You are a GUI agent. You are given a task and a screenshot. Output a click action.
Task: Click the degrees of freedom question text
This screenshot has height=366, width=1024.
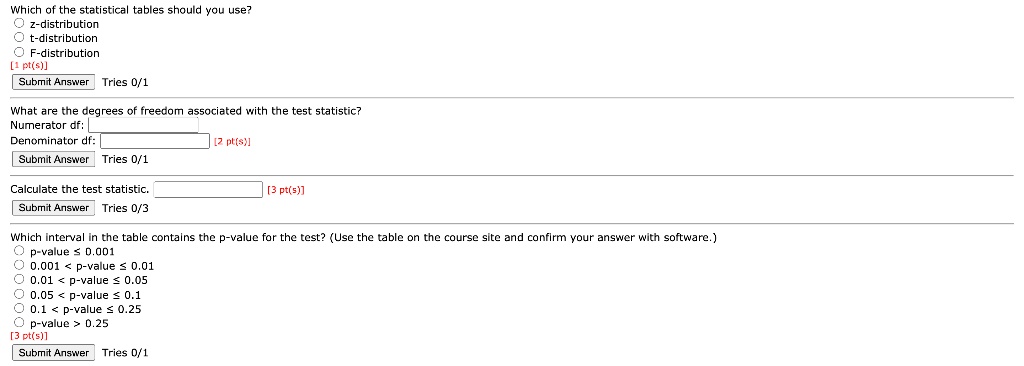coord(186,110)
